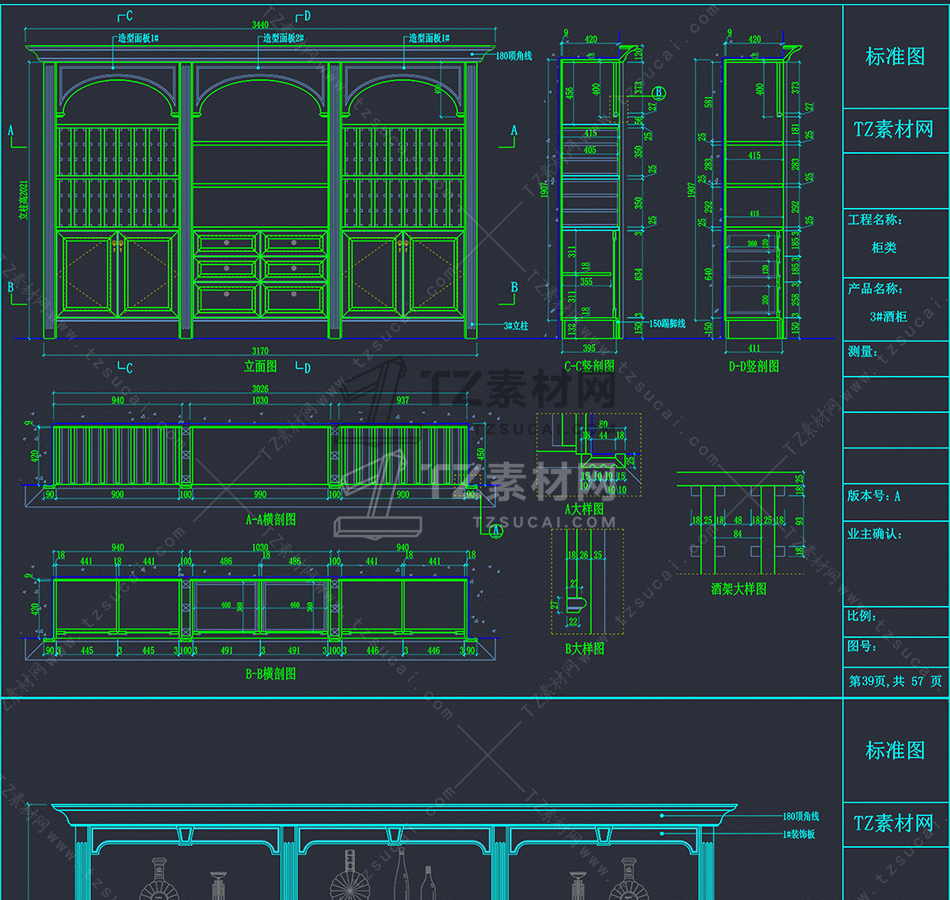Click the 3440 overall width dimension
The image size is (950, 900).
(x=260, y=24)
